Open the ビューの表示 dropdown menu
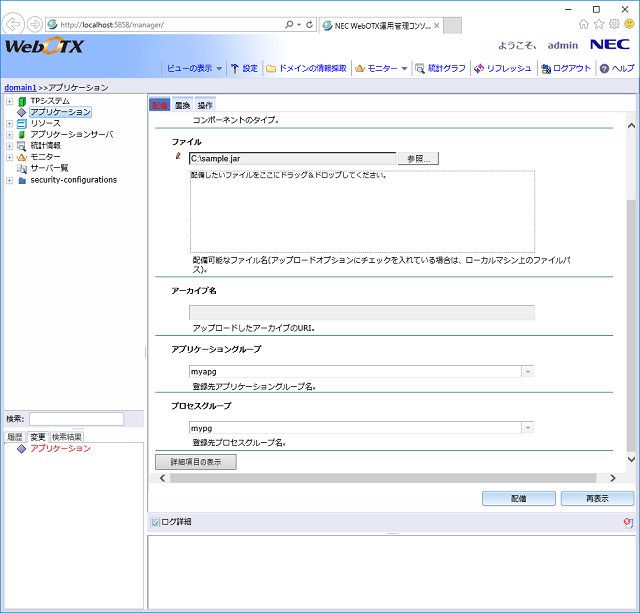 pos(194,68)
